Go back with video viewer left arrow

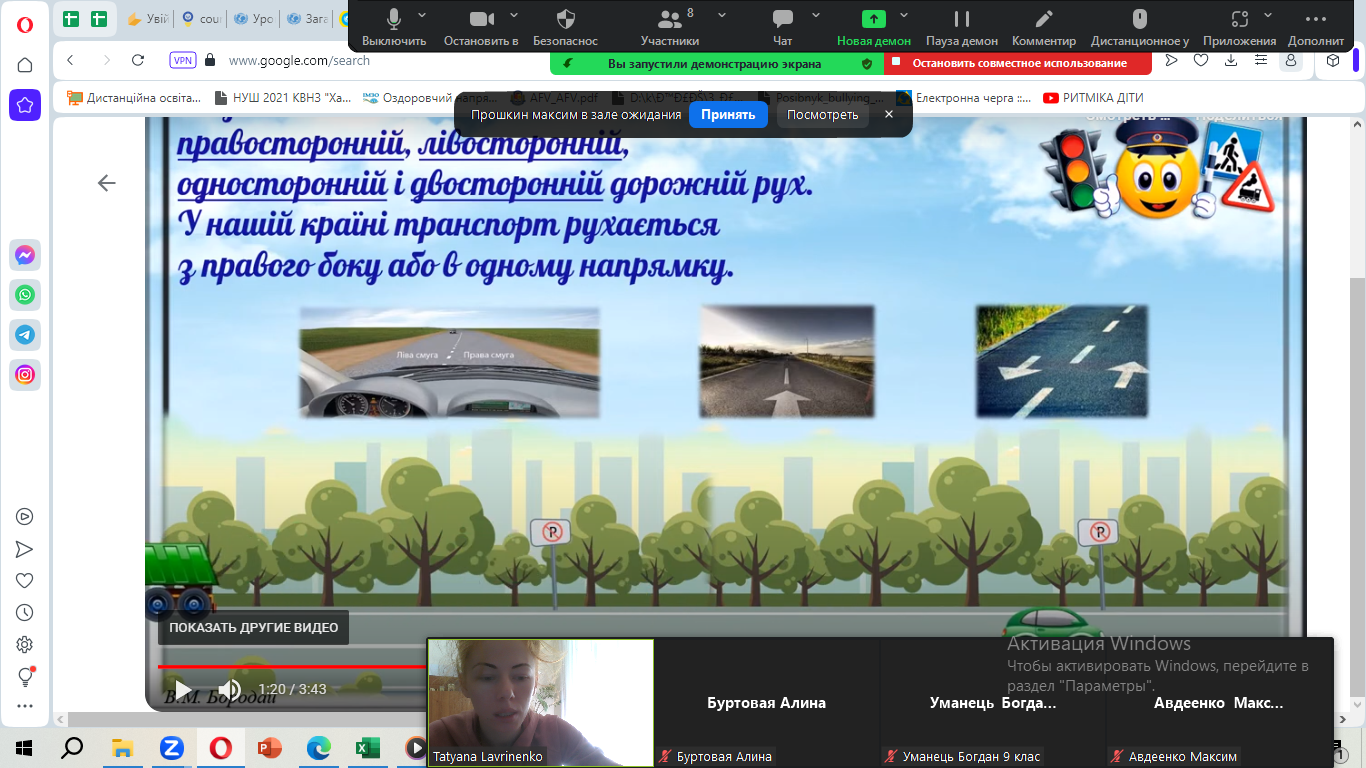(106, 183)
